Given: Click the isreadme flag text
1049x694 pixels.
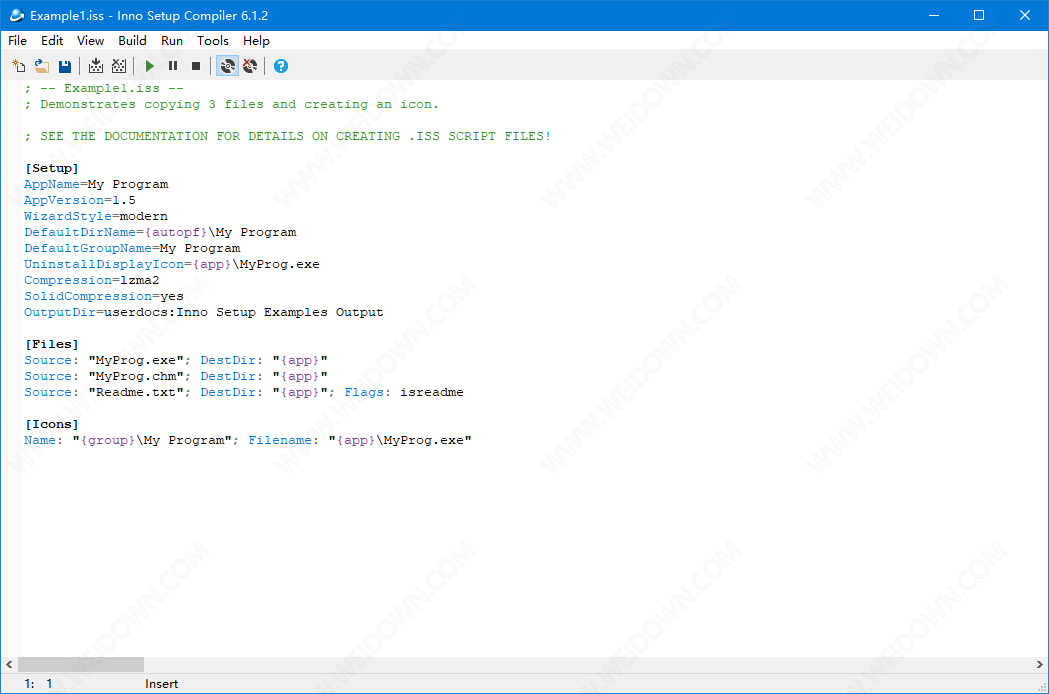Looking at the screenshot, I should click(x=432, y=392).
